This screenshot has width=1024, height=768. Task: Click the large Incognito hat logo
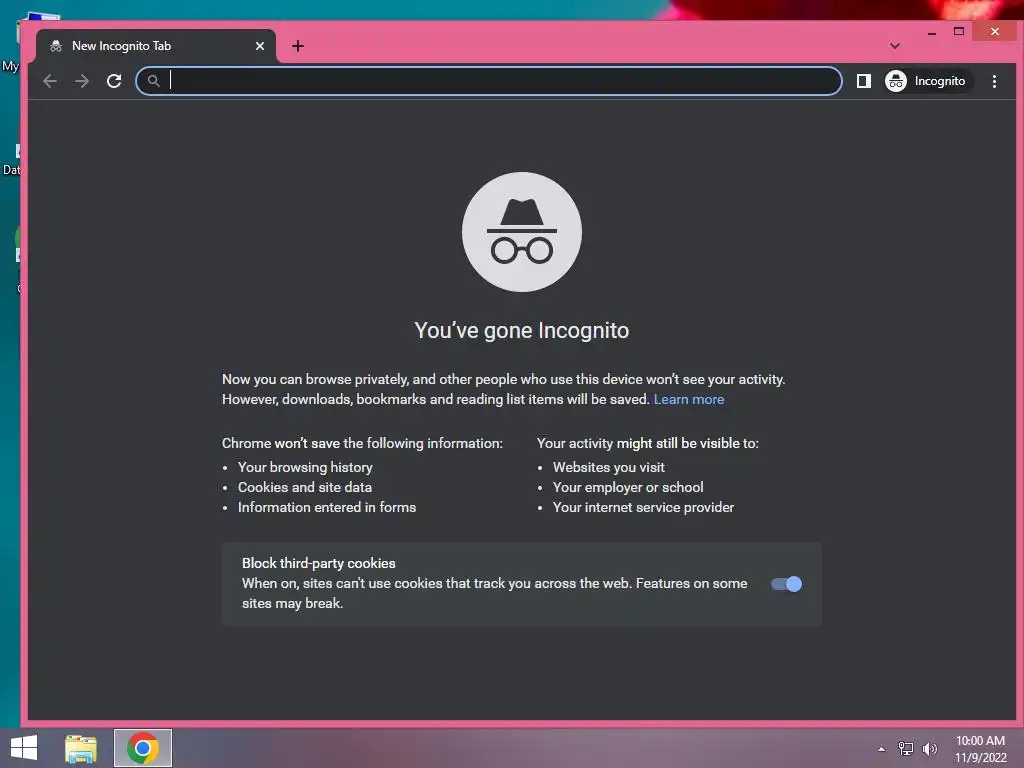pos(521,232)
